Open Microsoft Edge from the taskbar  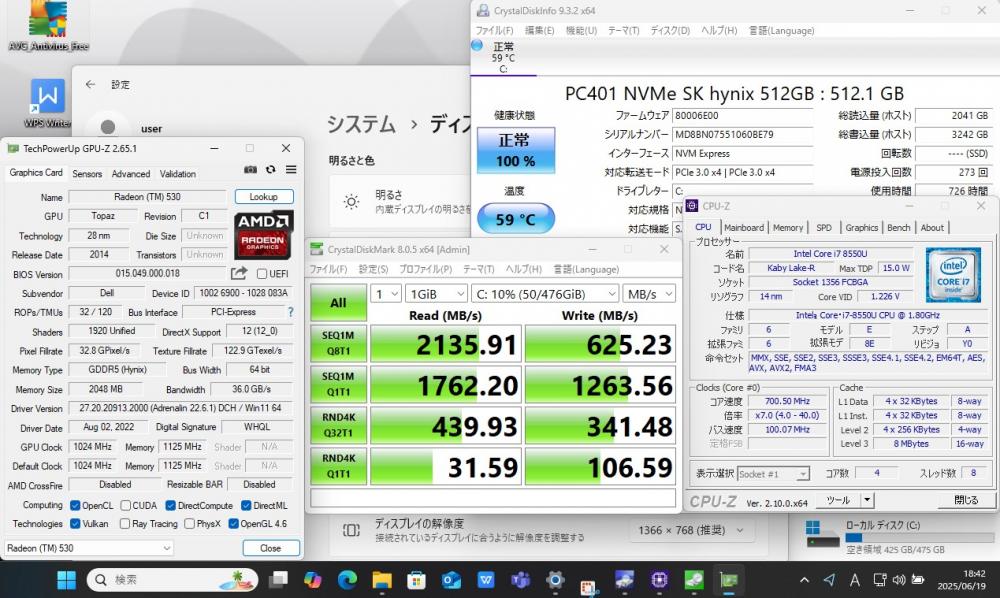click(347, 580)
